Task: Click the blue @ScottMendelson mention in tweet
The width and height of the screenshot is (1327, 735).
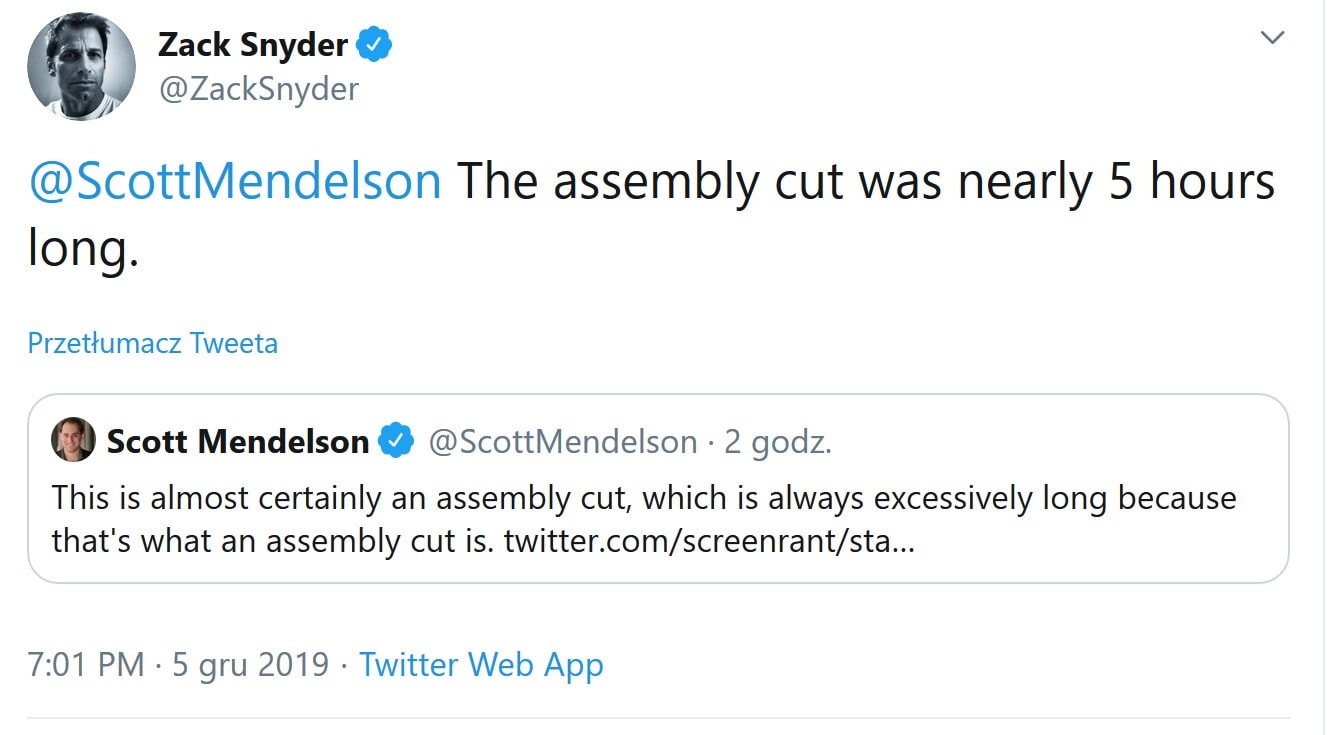Action: 235,182
